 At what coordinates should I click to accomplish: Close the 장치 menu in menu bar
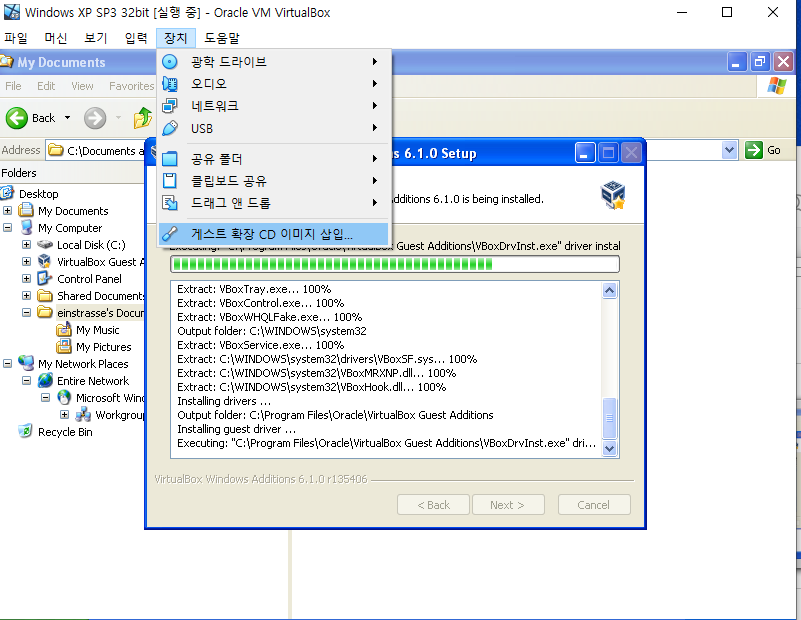click(176, 38)
